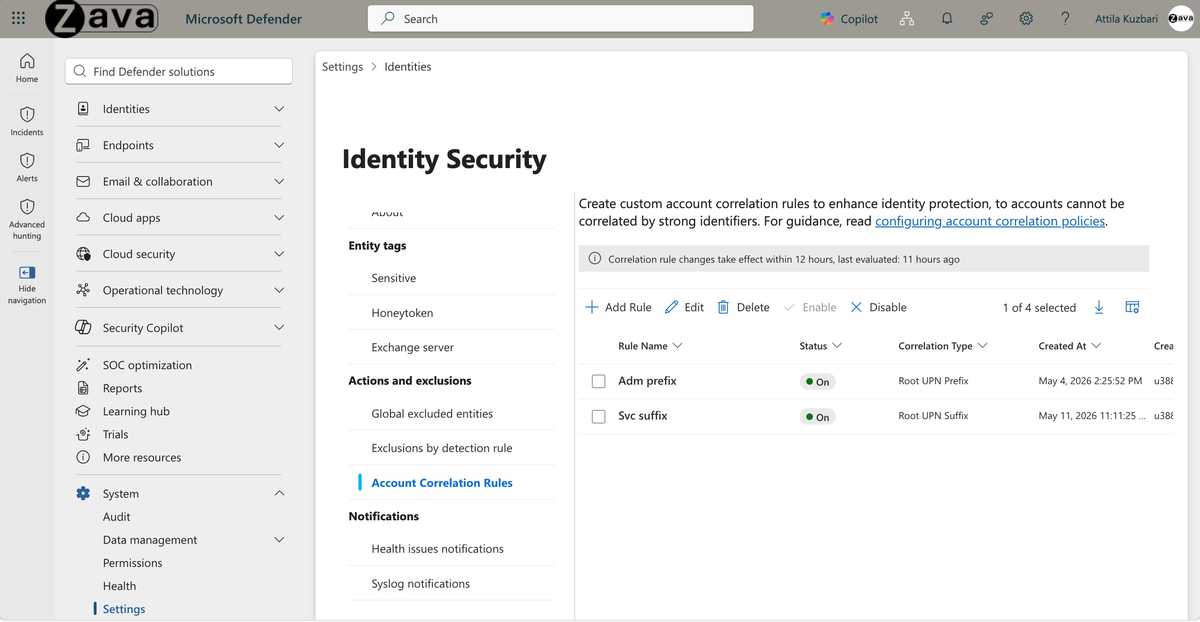Click the Cloud security globe icon

coord(84,254)
